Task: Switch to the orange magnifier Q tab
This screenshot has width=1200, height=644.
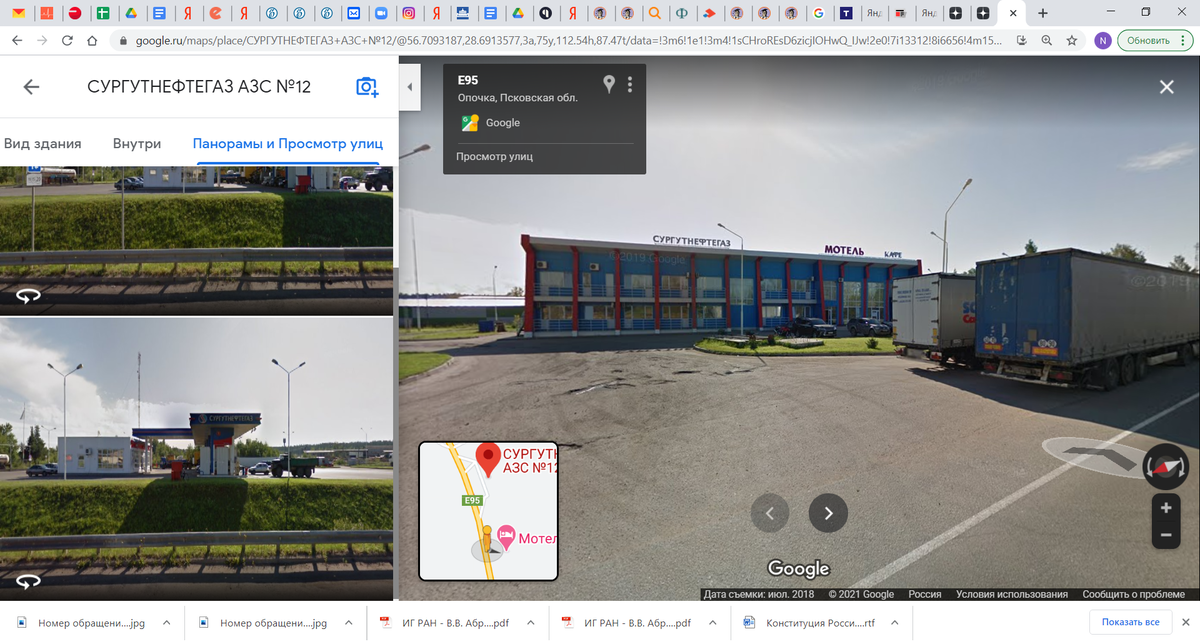Action: (x=654, y=13)
